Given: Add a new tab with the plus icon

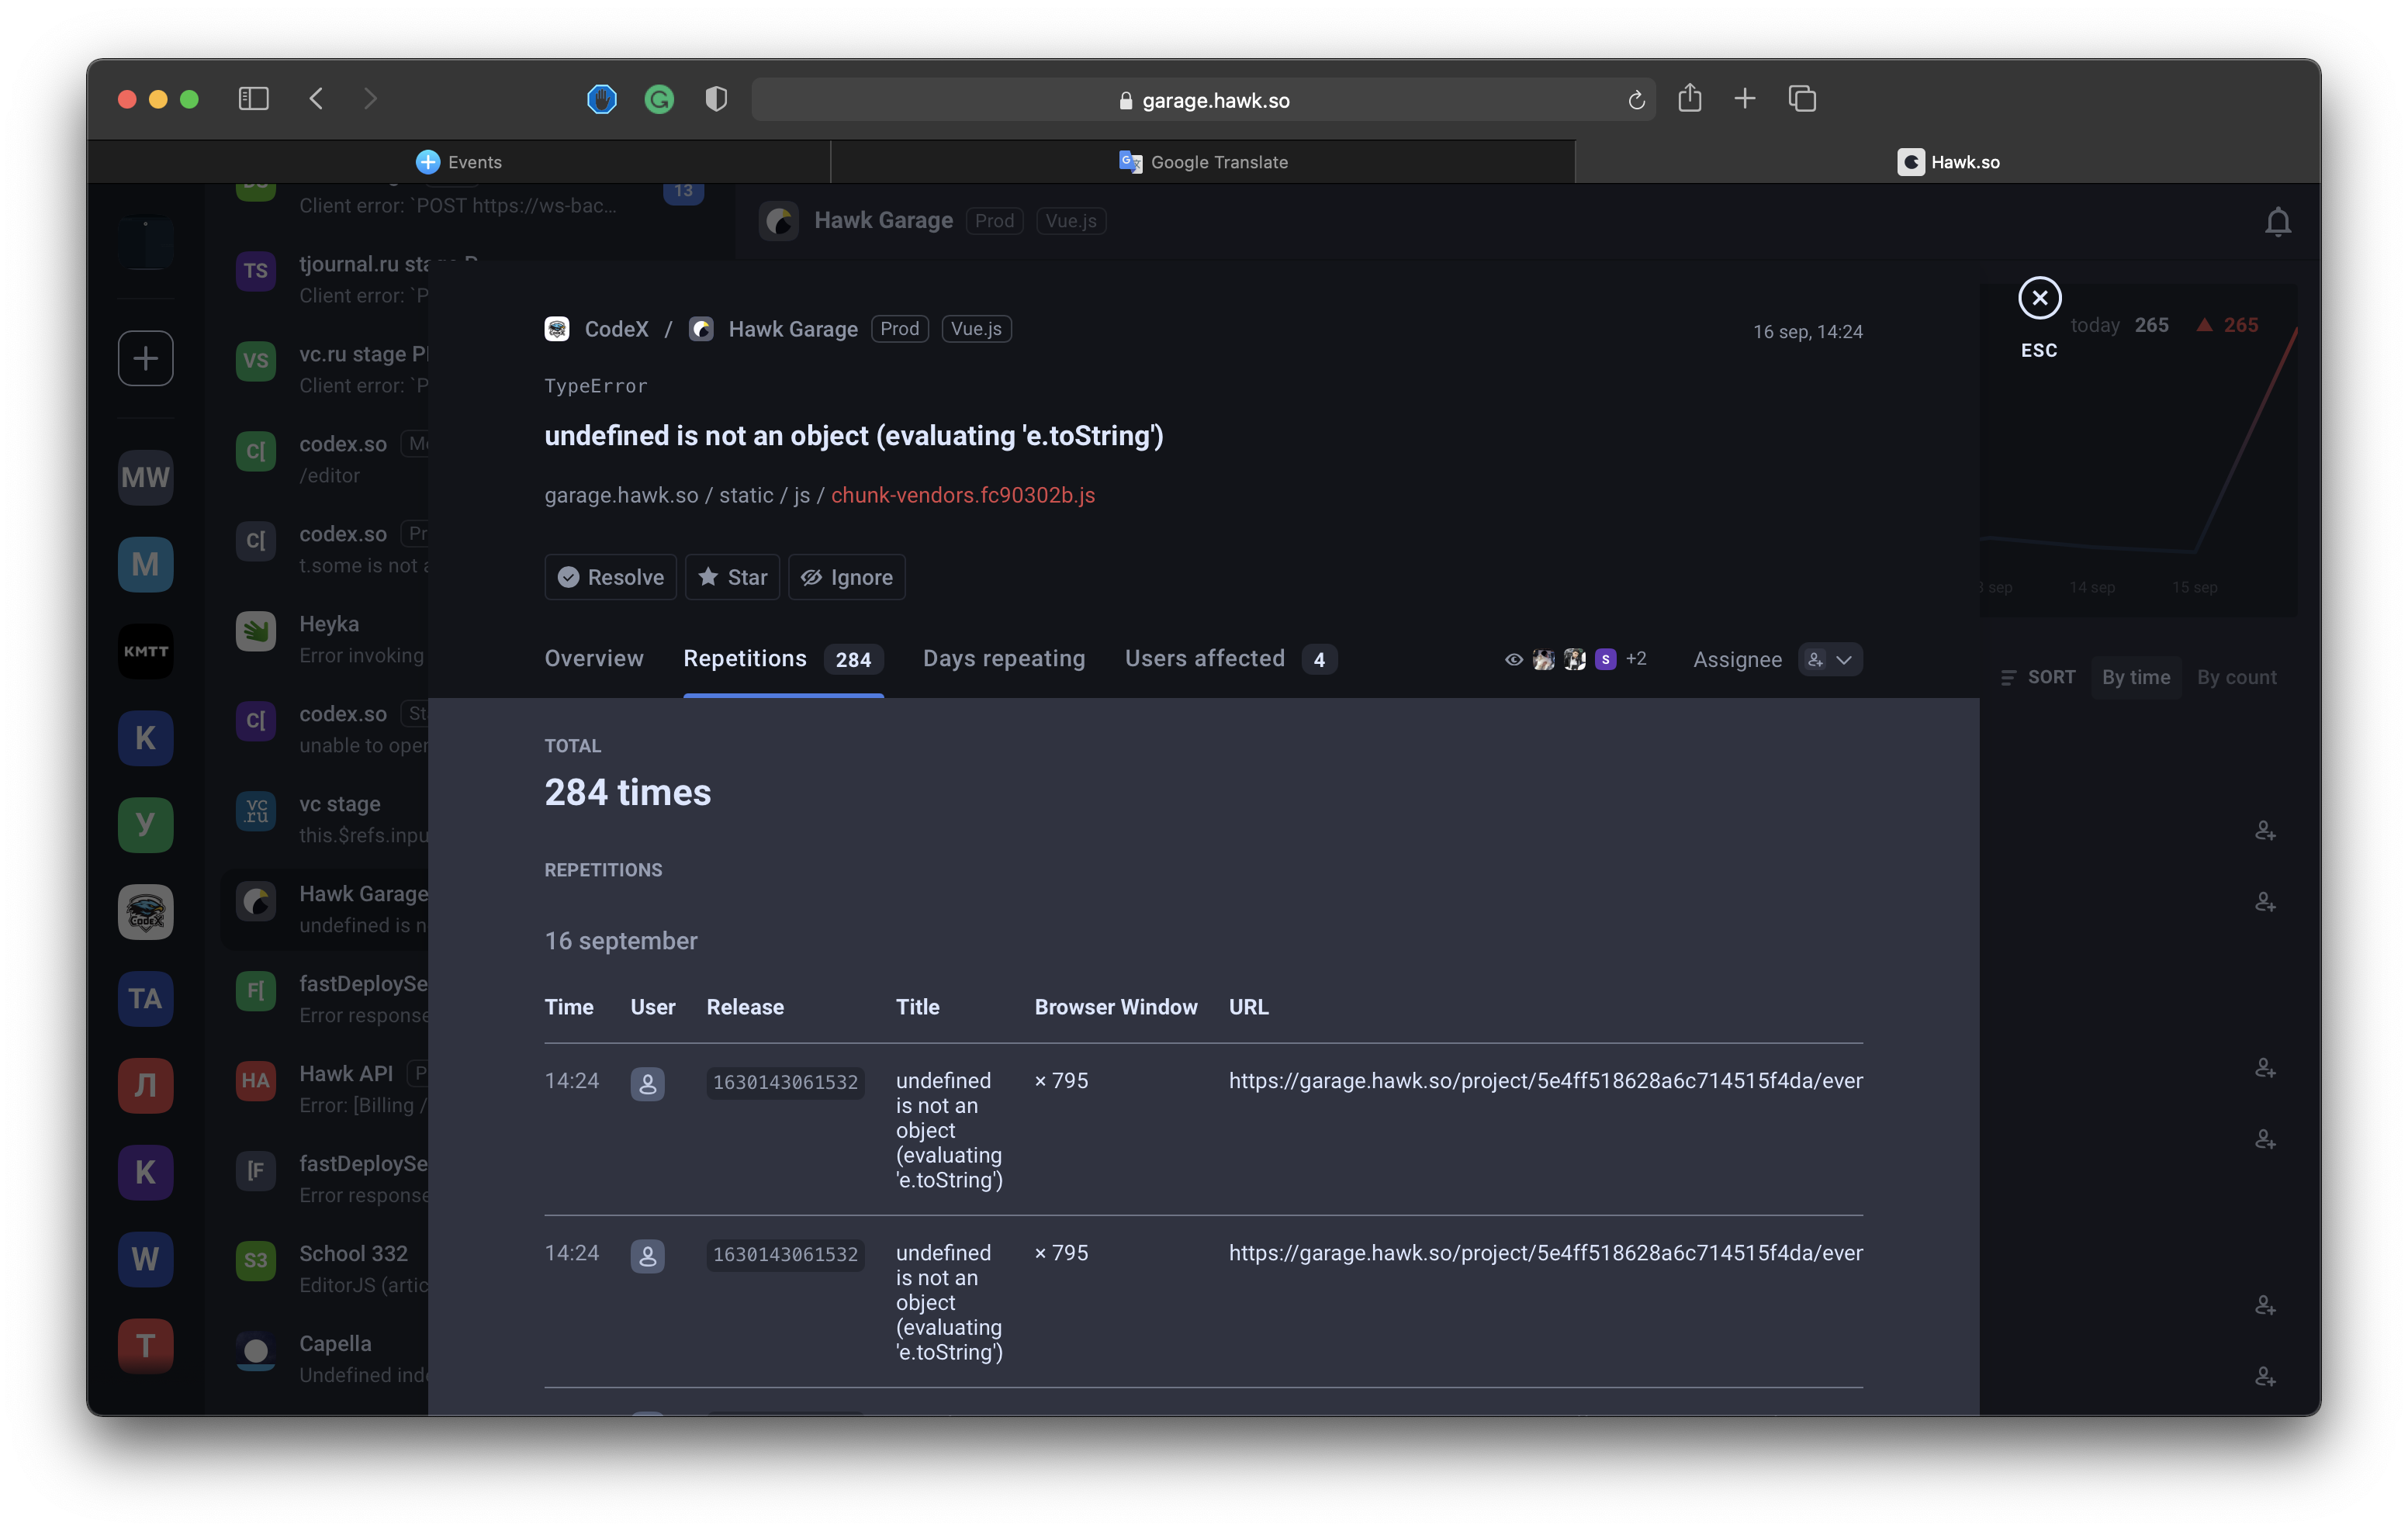Looking at the screenshot, I should coord(1745,99).
